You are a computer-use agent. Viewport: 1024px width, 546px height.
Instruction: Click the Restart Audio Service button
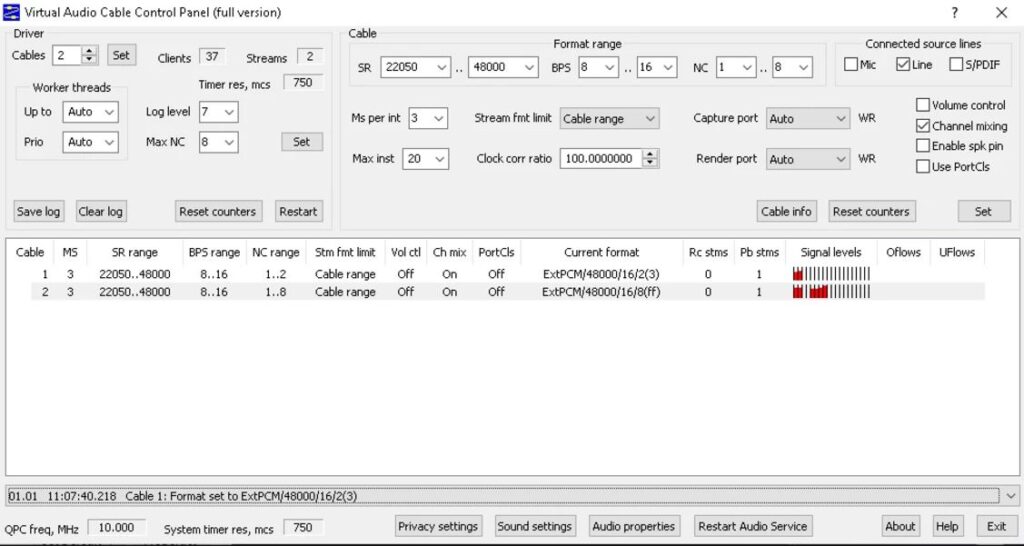tap(752, 526)
